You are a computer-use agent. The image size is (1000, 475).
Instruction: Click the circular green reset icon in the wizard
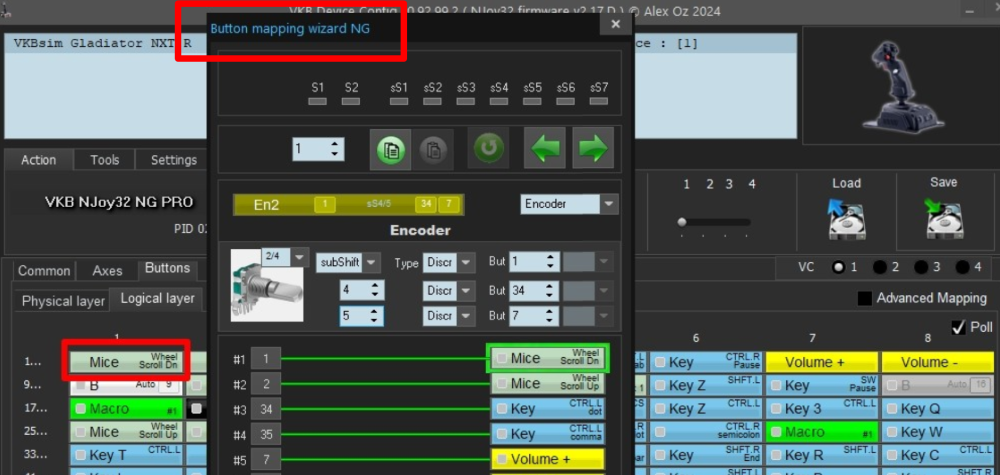pos(489,149)
